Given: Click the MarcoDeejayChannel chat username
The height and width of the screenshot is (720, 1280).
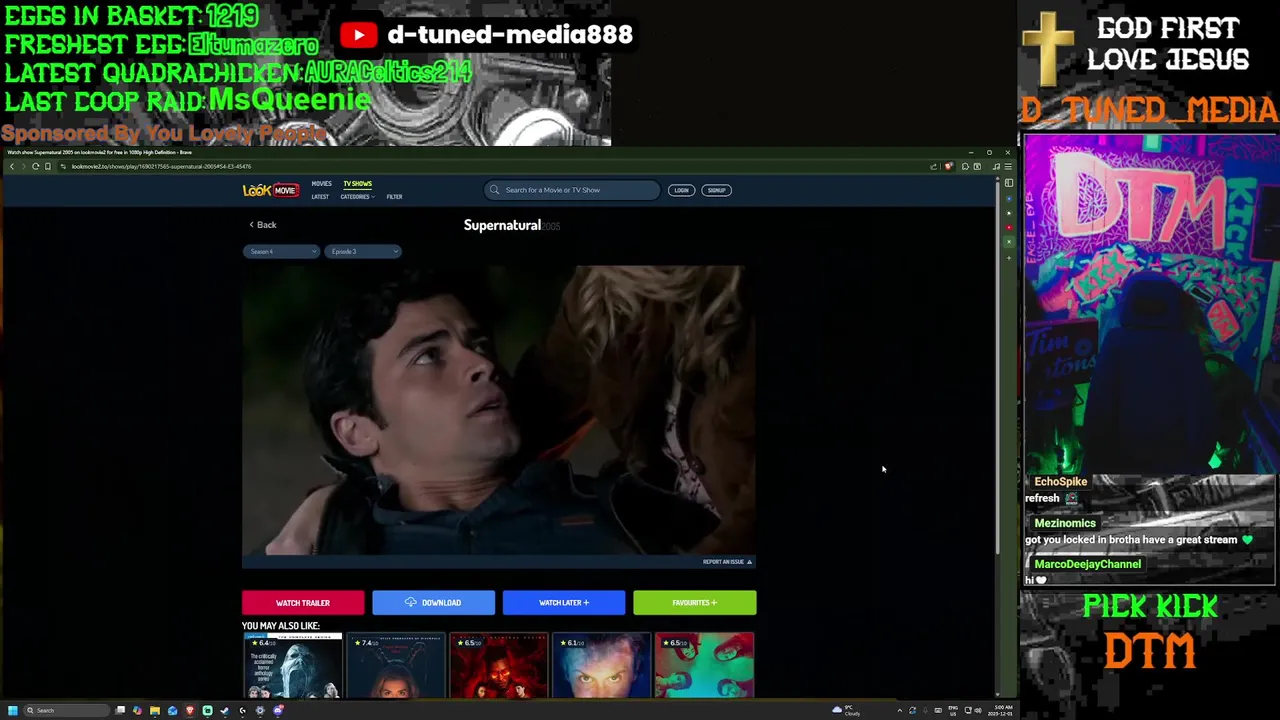Looking at the screenshot, I should tap(1087, 564).
